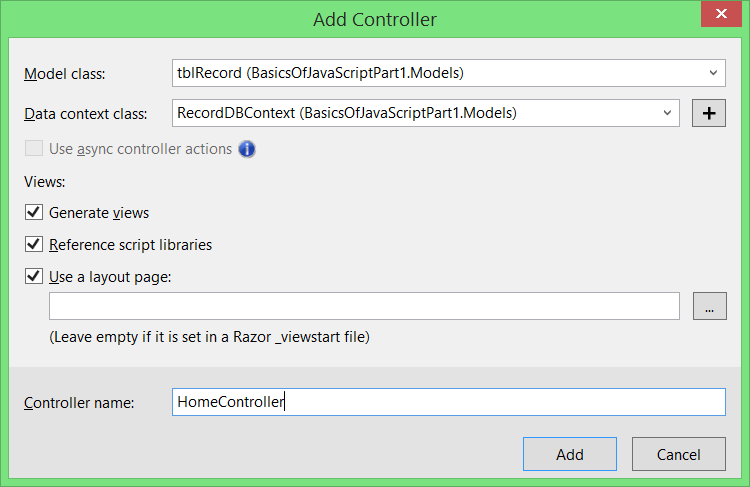This screenshot has height=487, width=750.
Task: Click the Razor _viewstart hint text
Action: pyautogui.click(x=209, y=337)
